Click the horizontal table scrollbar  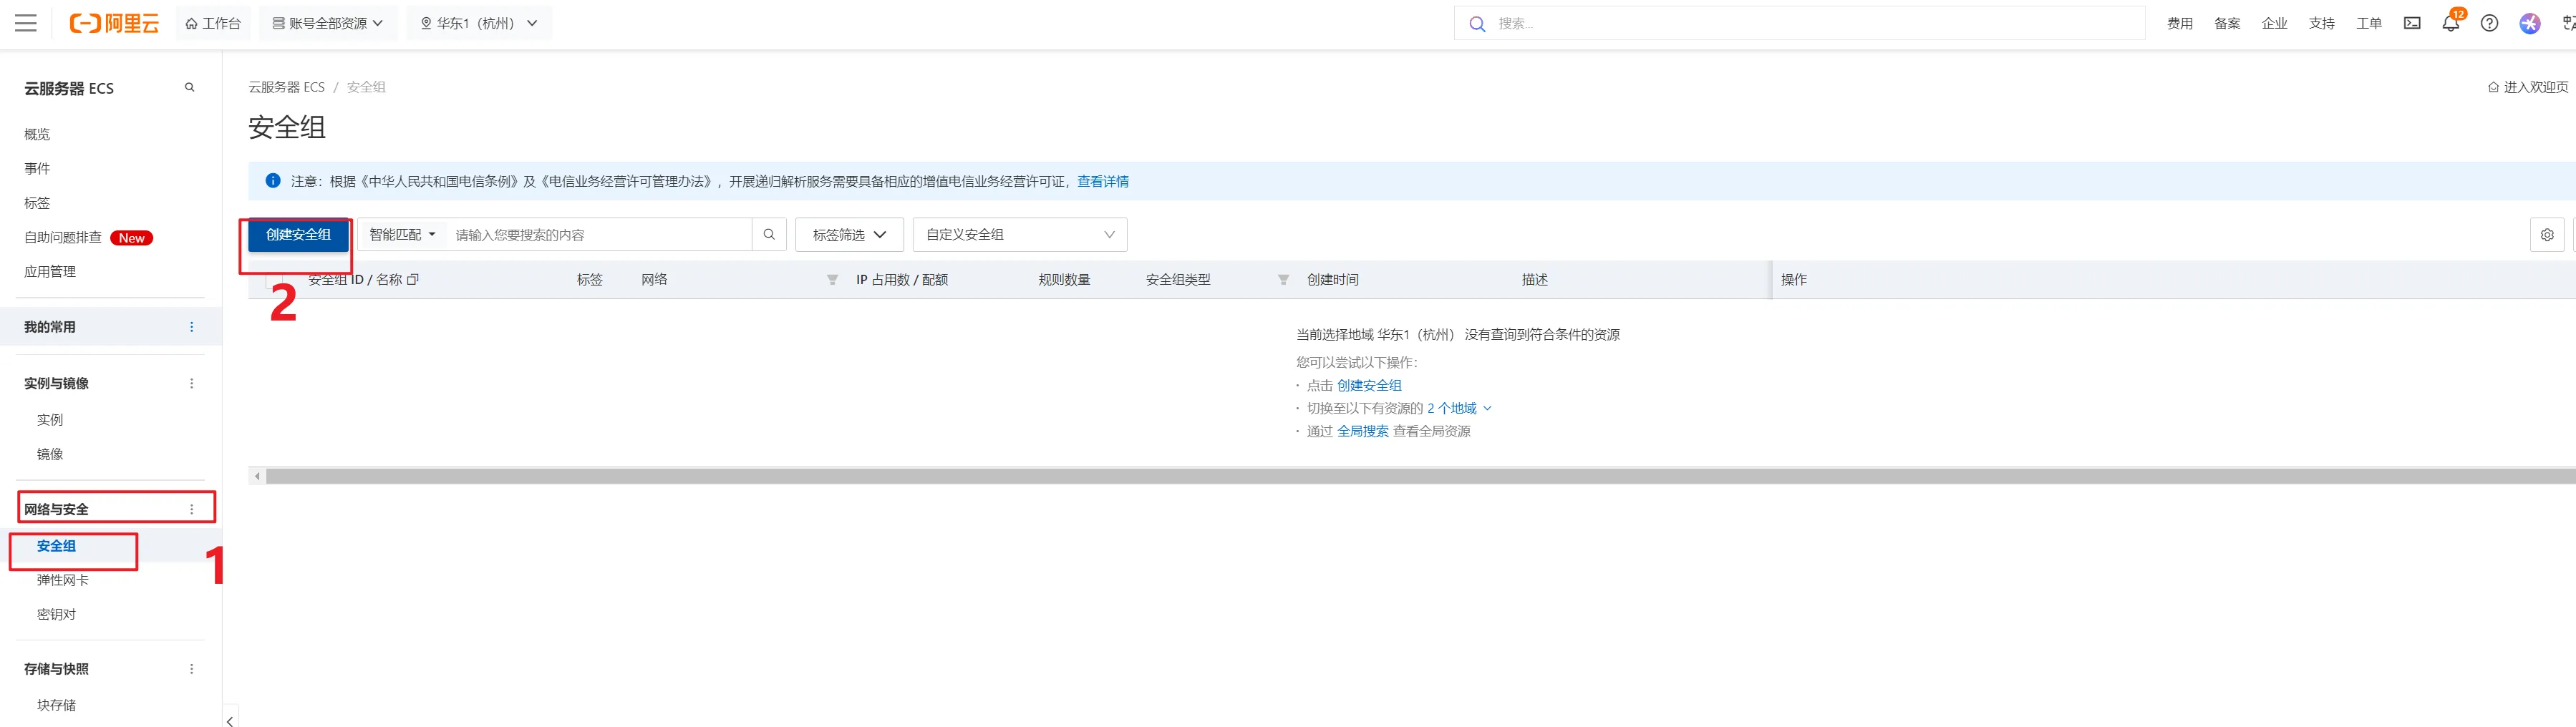pos(1400,477)
